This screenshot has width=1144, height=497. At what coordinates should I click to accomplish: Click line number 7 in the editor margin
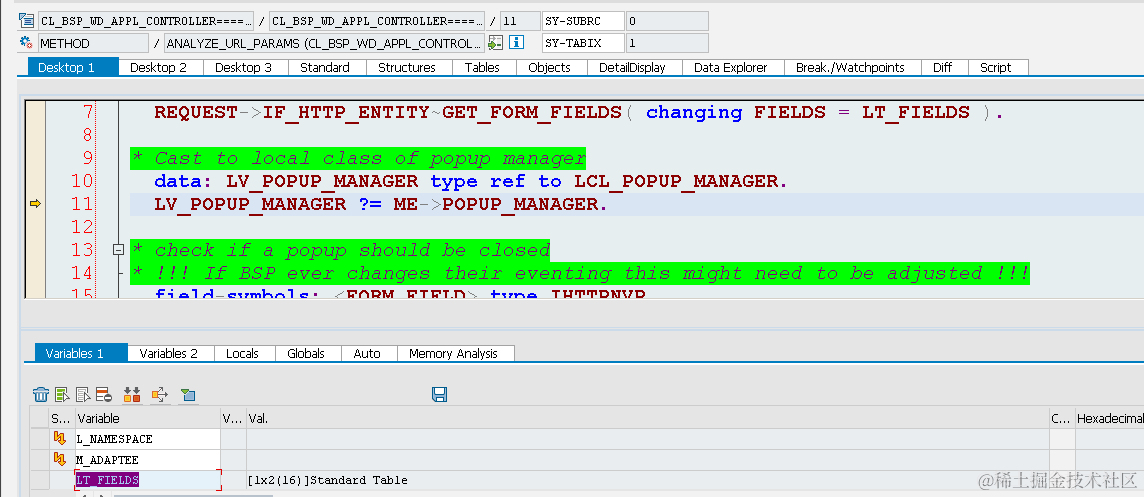(88, 112)
